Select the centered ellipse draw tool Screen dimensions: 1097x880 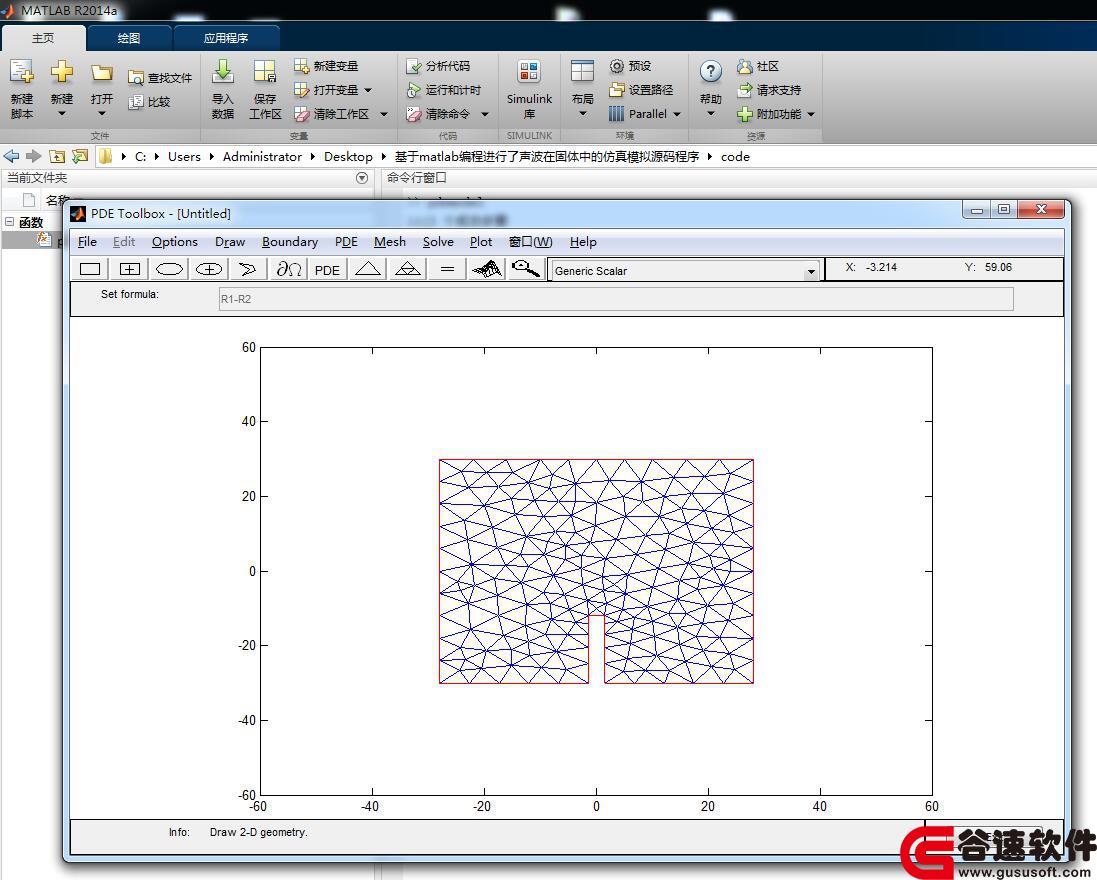click(x=208, y=269)
